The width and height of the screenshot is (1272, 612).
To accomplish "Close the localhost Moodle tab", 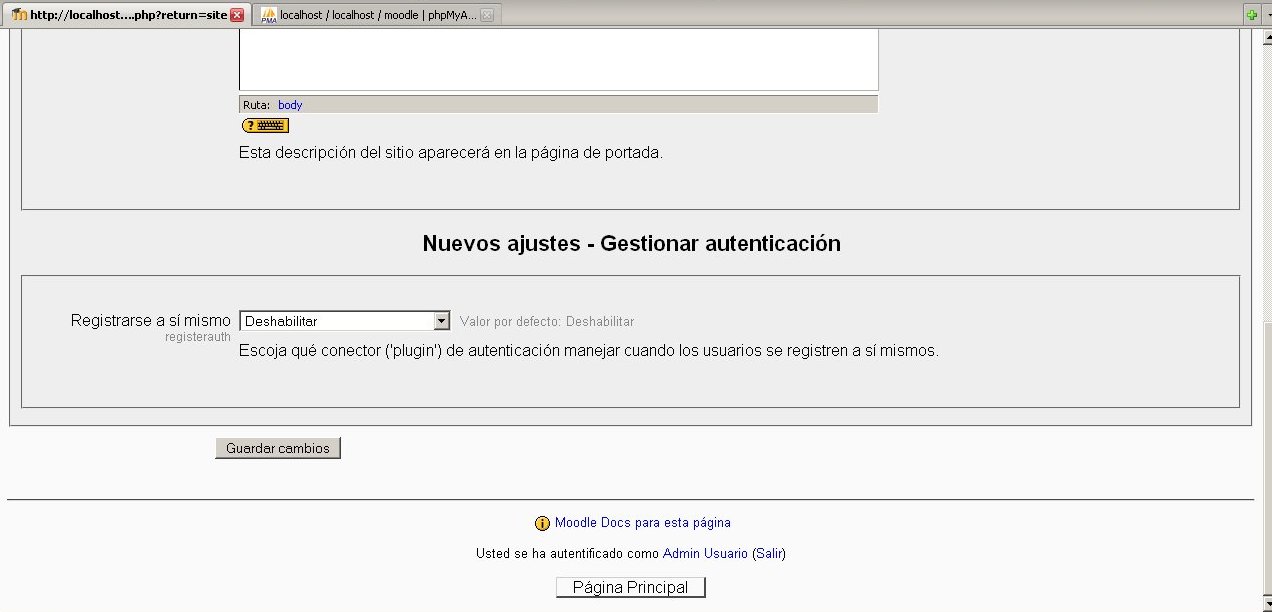I will pyautogui.click(x=237, y=15).
